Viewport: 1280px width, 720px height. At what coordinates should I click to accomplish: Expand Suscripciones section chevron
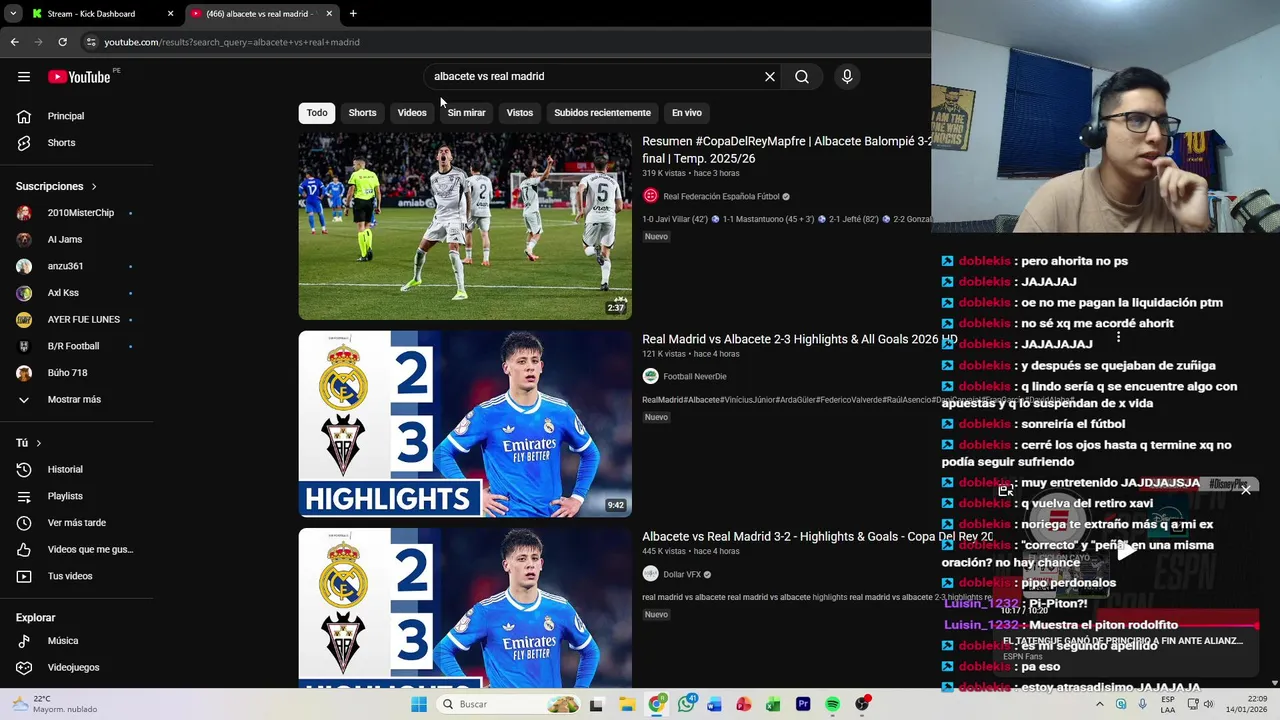point(94,187)
